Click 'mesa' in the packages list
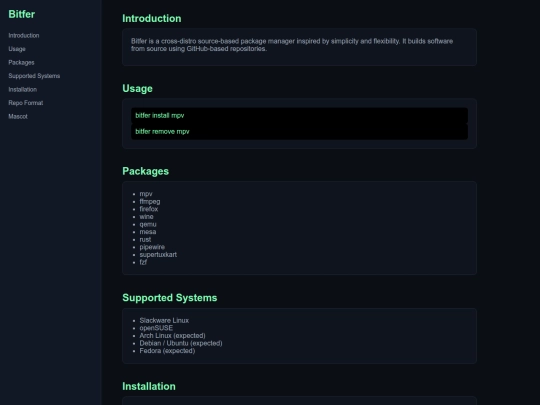This screenshot has width=540, height=405. (148, 232)
